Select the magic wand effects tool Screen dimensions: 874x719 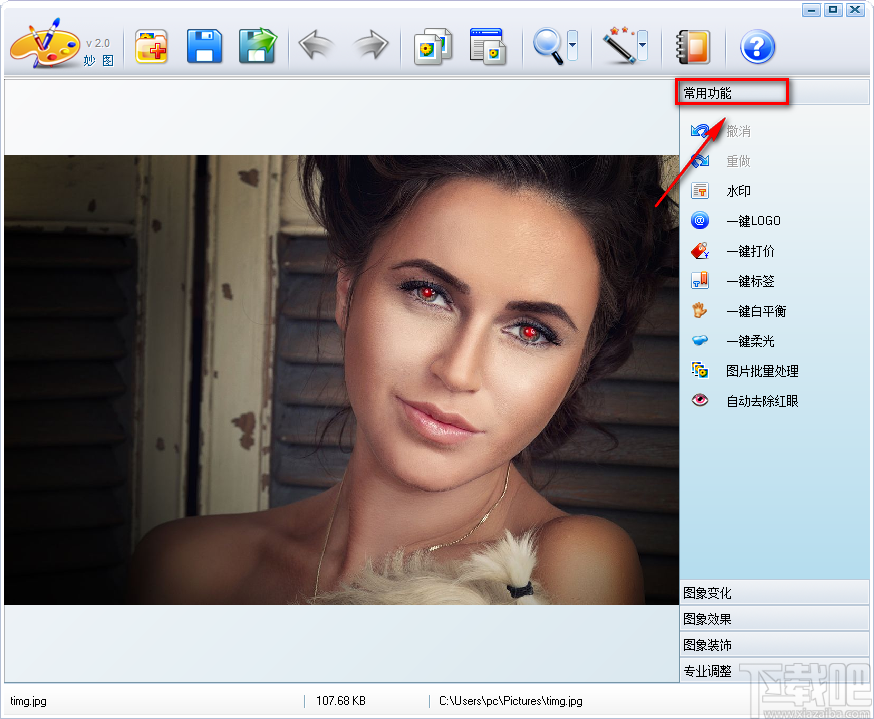(x=619, y=46)
